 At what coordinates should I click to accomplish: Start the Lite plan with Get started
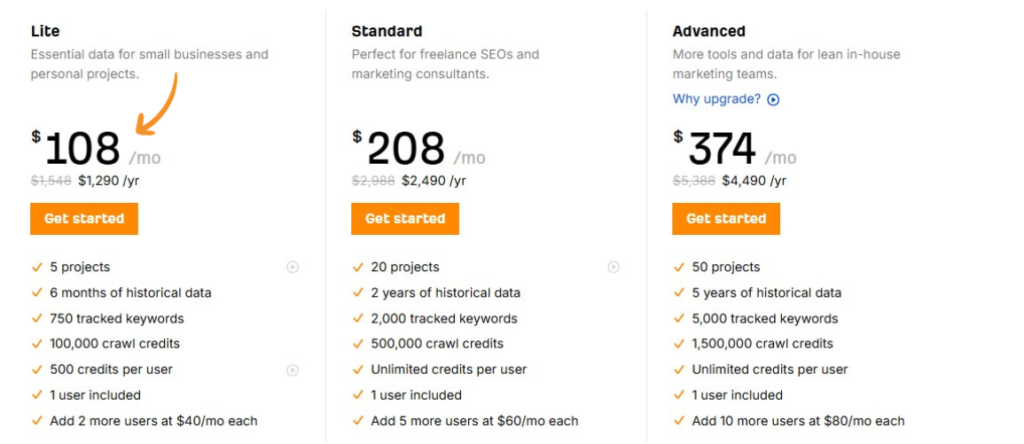(x=84, y=219)
